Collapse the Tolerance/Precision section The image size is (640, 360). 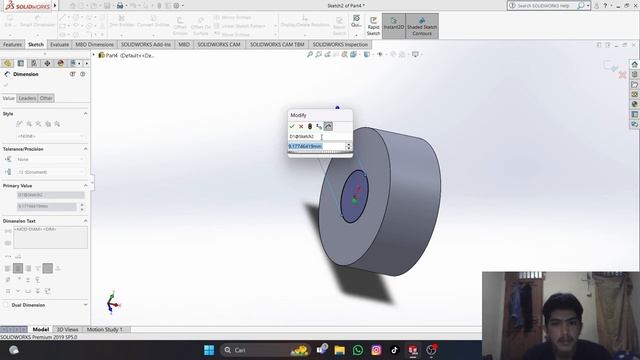point(85,149)
